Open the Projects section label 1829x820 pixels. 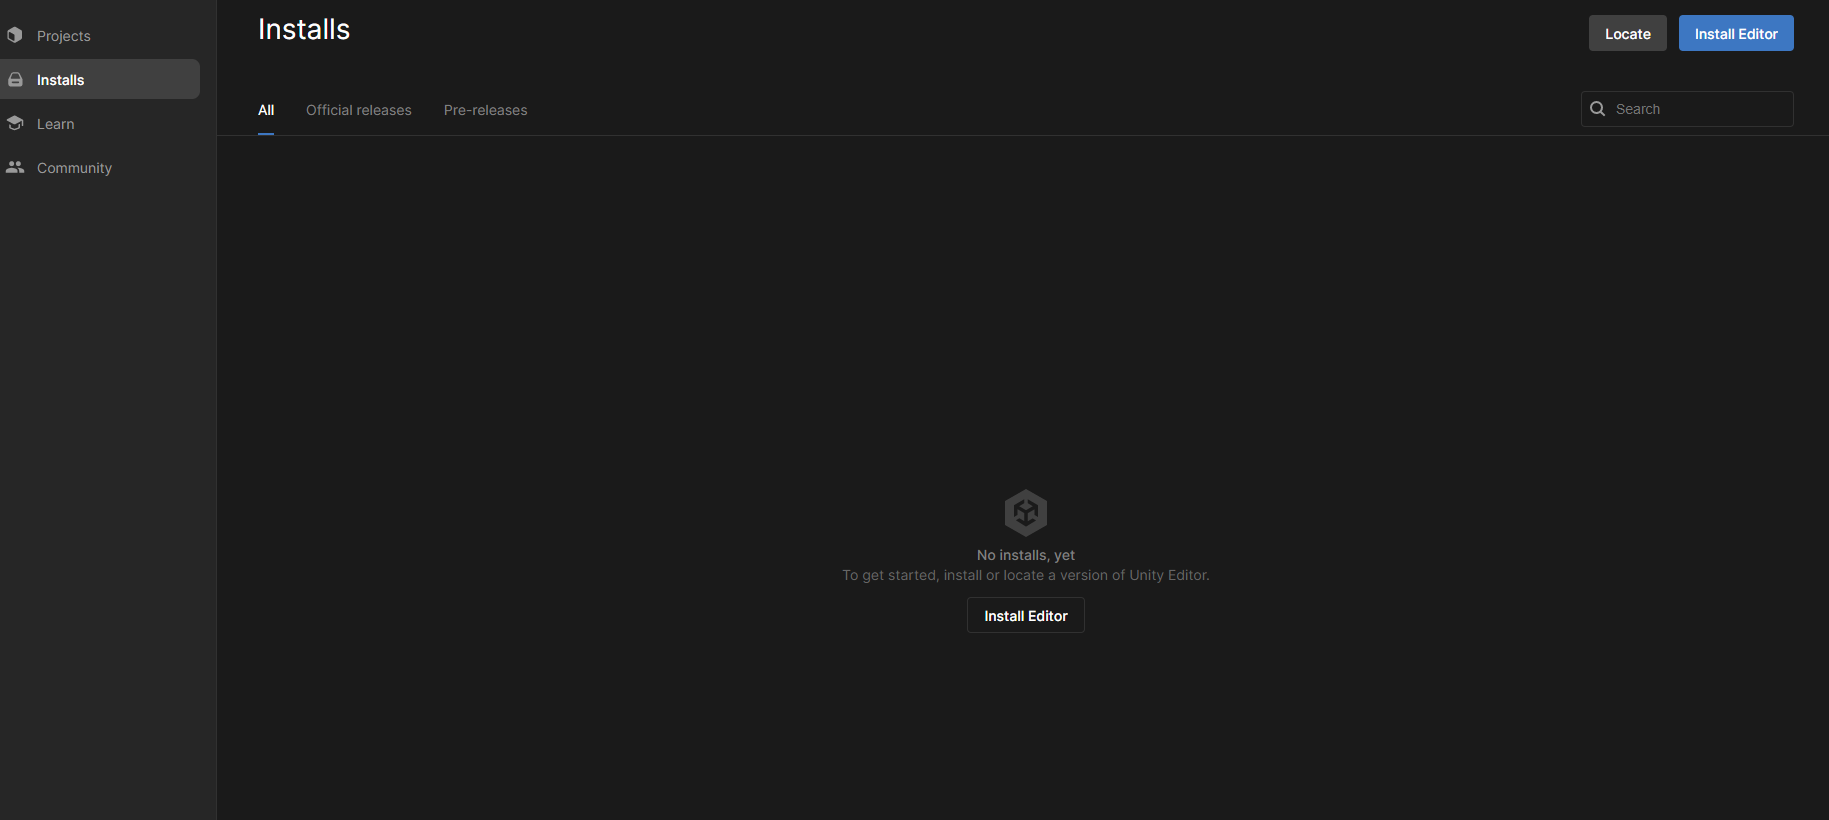(64, 36)
